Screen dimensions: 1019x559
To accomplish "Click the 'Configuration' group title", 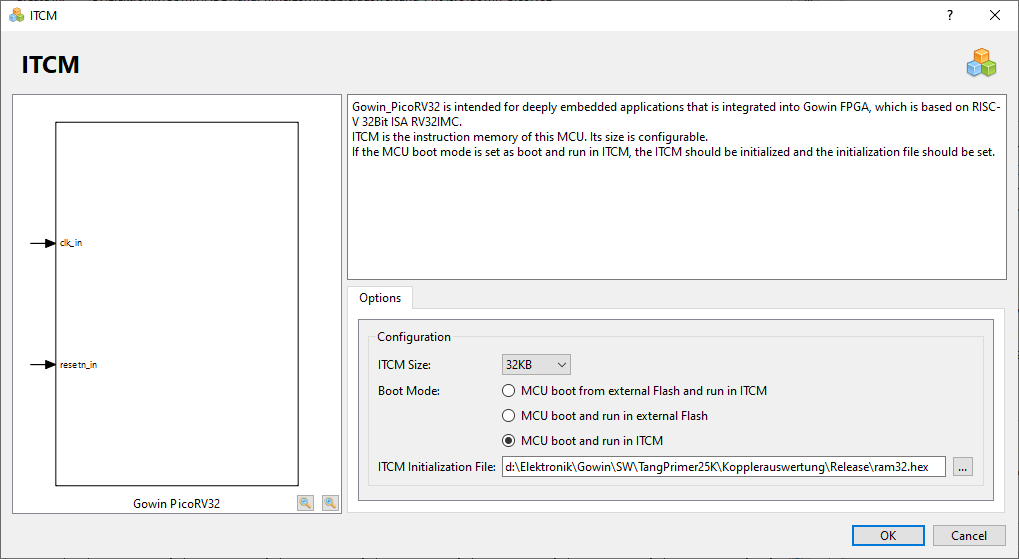I will (x=414, y=337).
